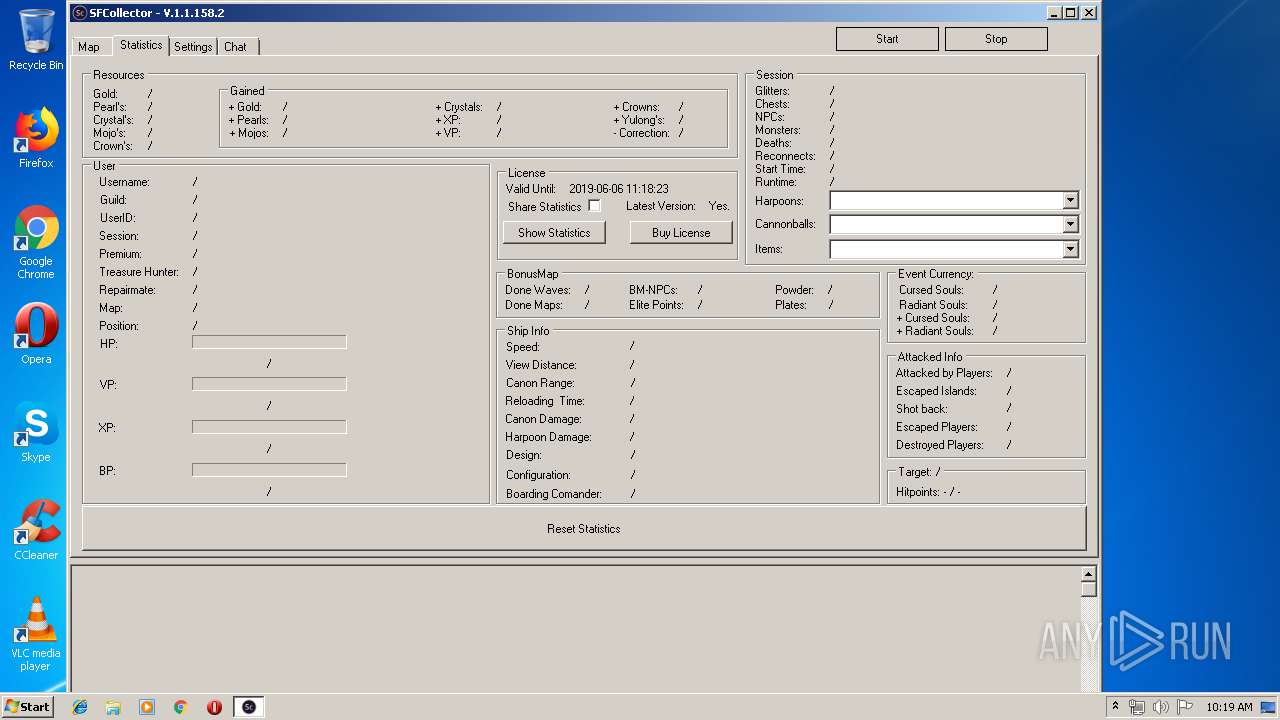Open the Opera desktop shortcut
1280x720 pixels.
click(36, 334)
